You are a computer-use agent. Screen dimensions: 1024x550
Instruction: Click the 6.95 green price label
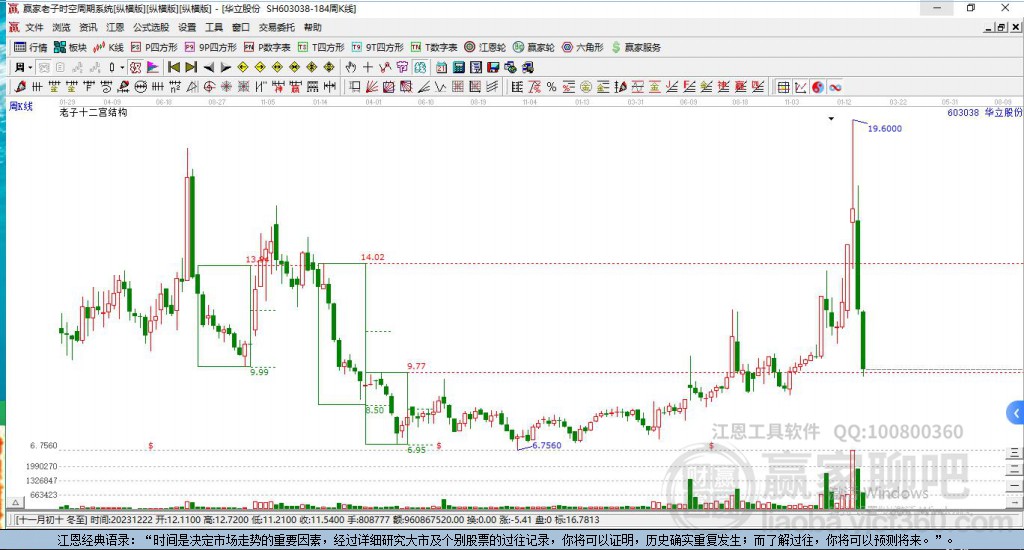click(416, 450)
